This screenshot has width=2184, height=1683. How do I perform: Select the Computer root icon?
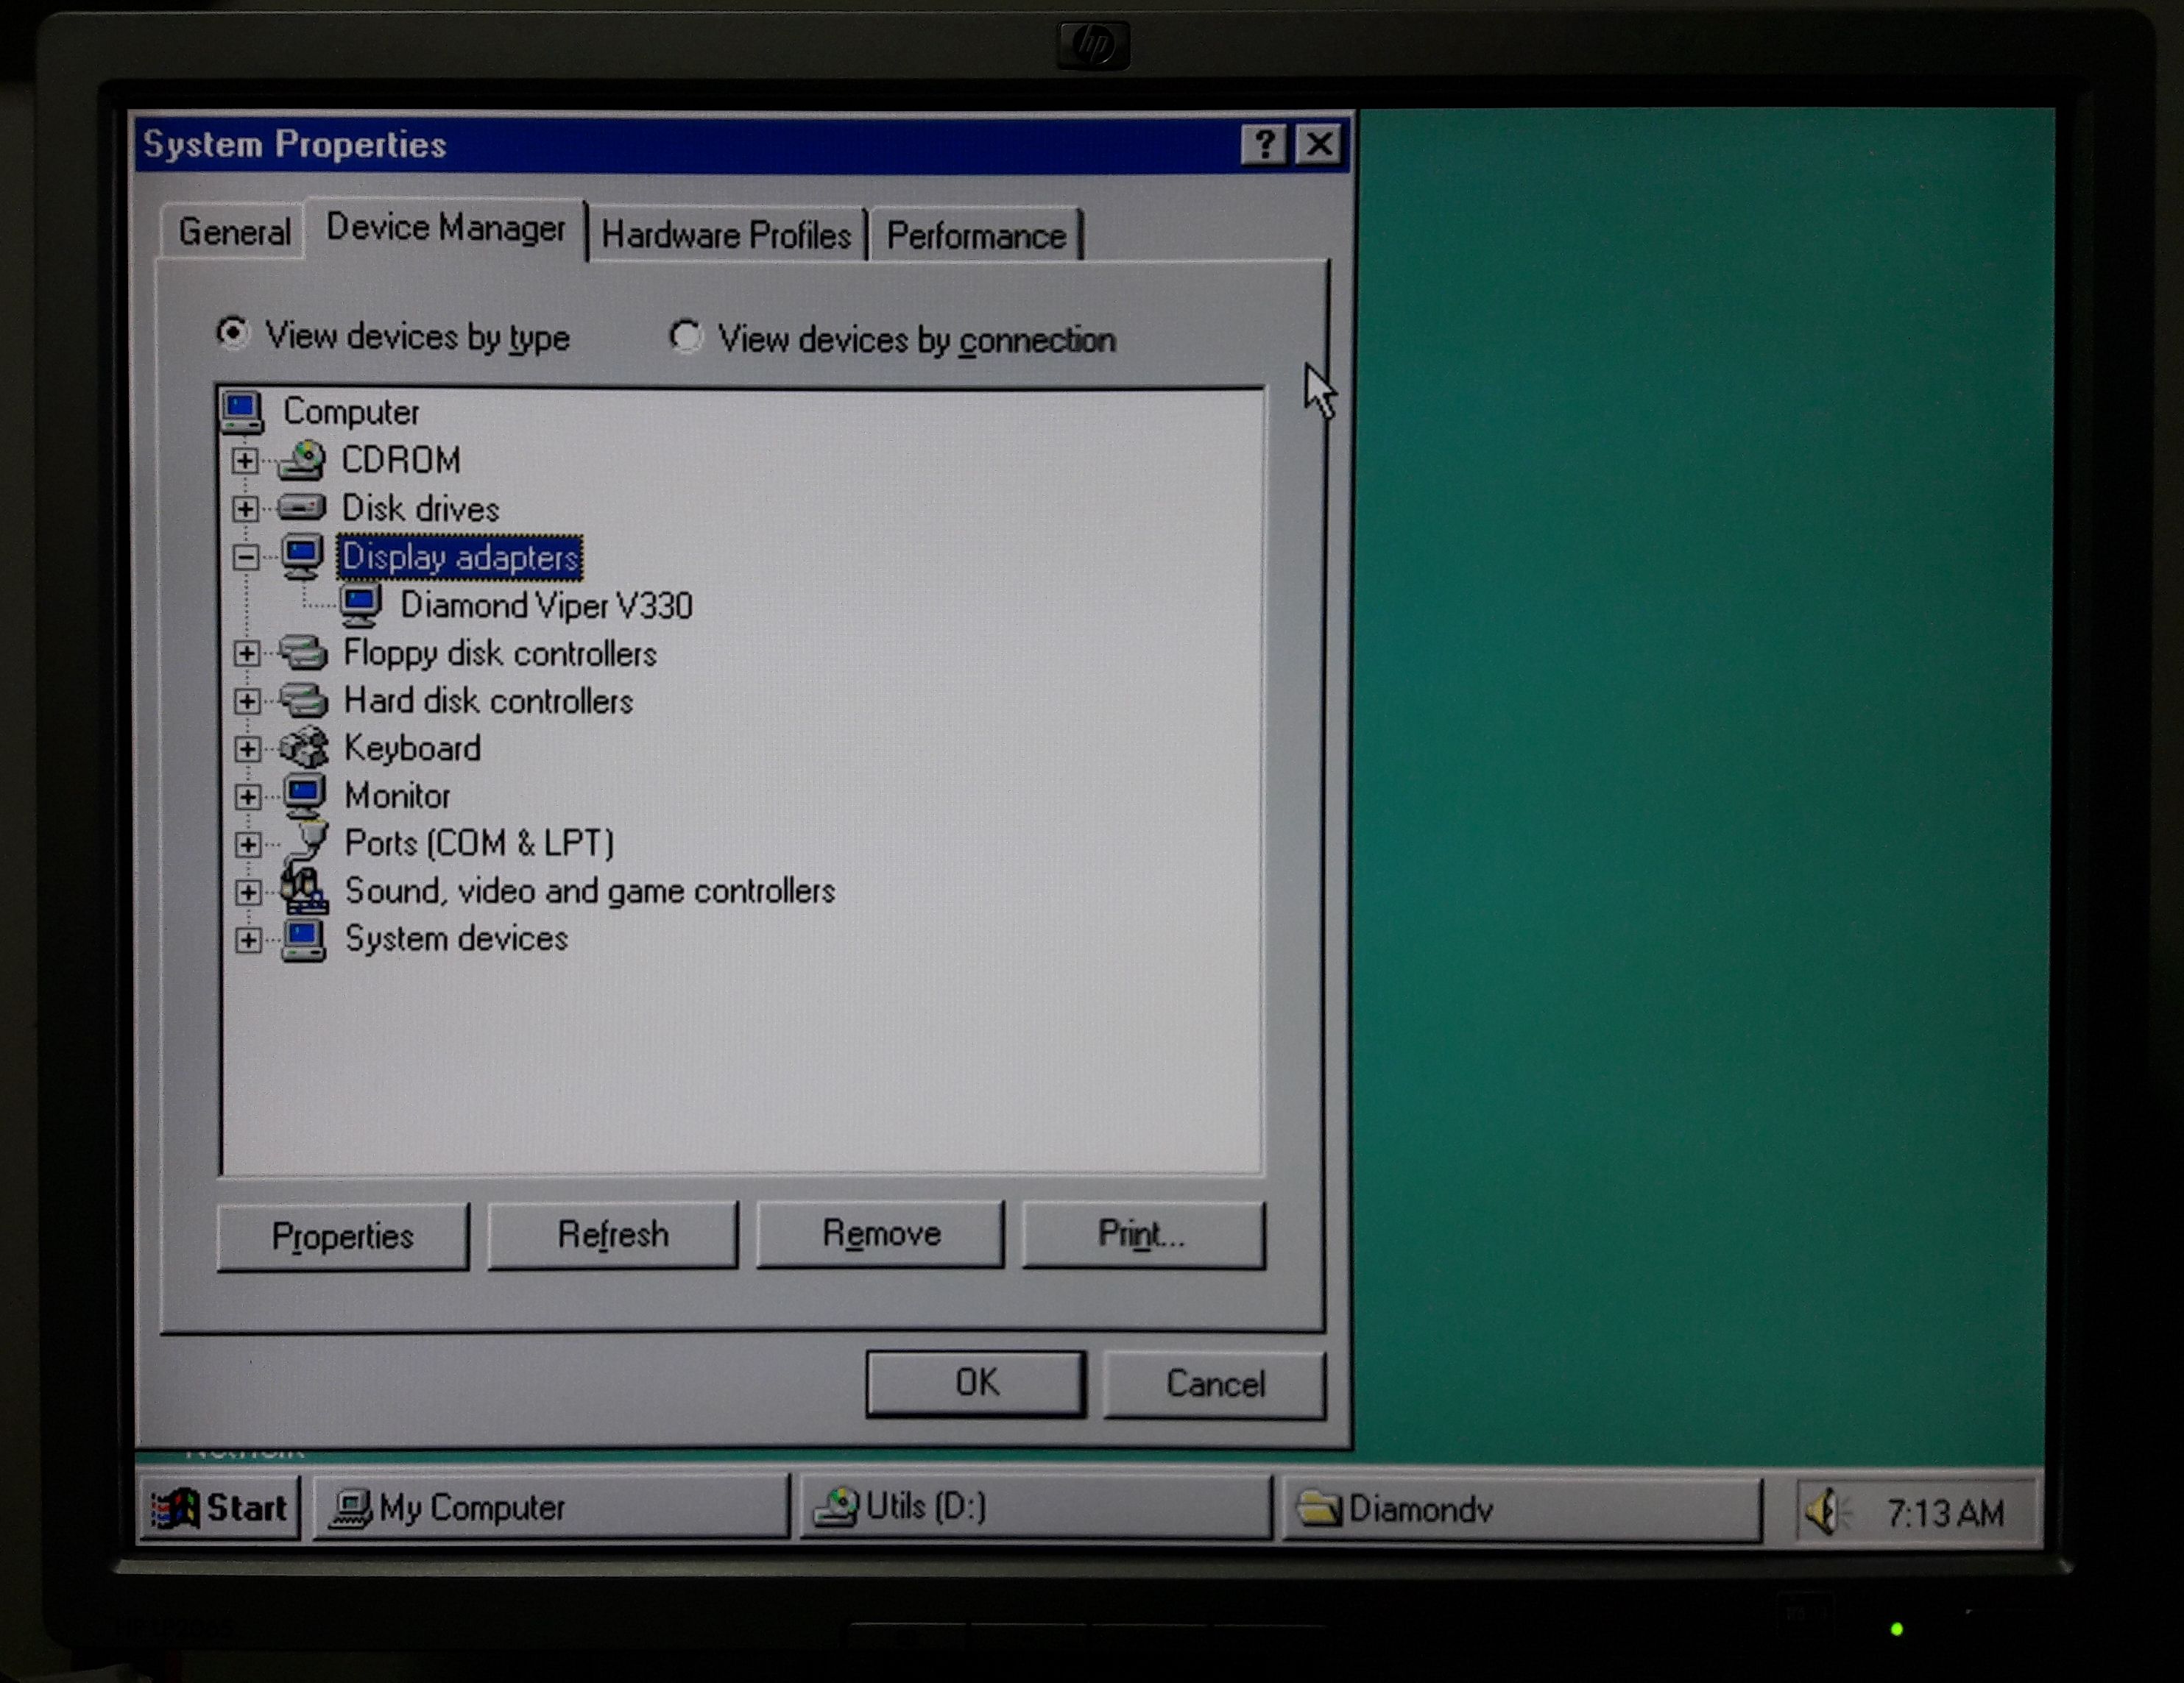point(242,411)
